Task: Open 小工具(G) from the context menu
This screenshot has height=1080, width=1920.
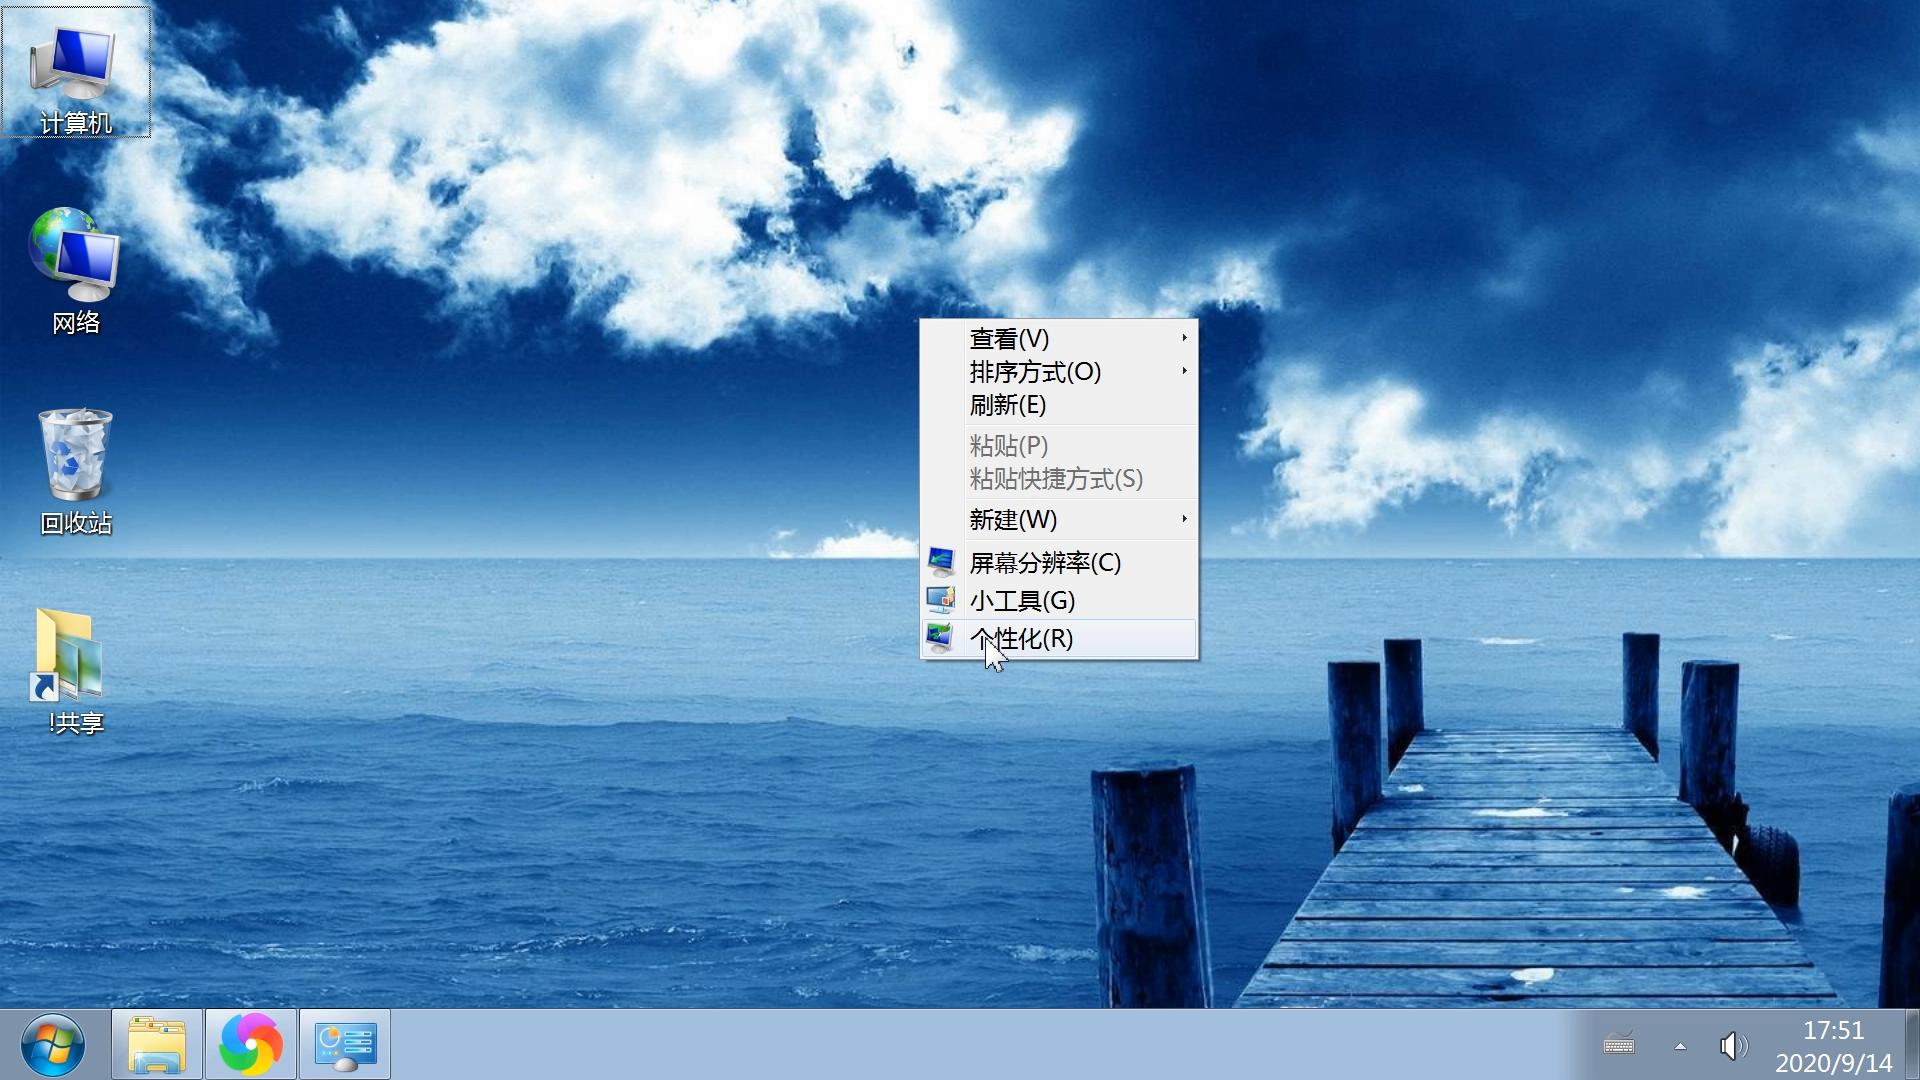Action: 1022,601
